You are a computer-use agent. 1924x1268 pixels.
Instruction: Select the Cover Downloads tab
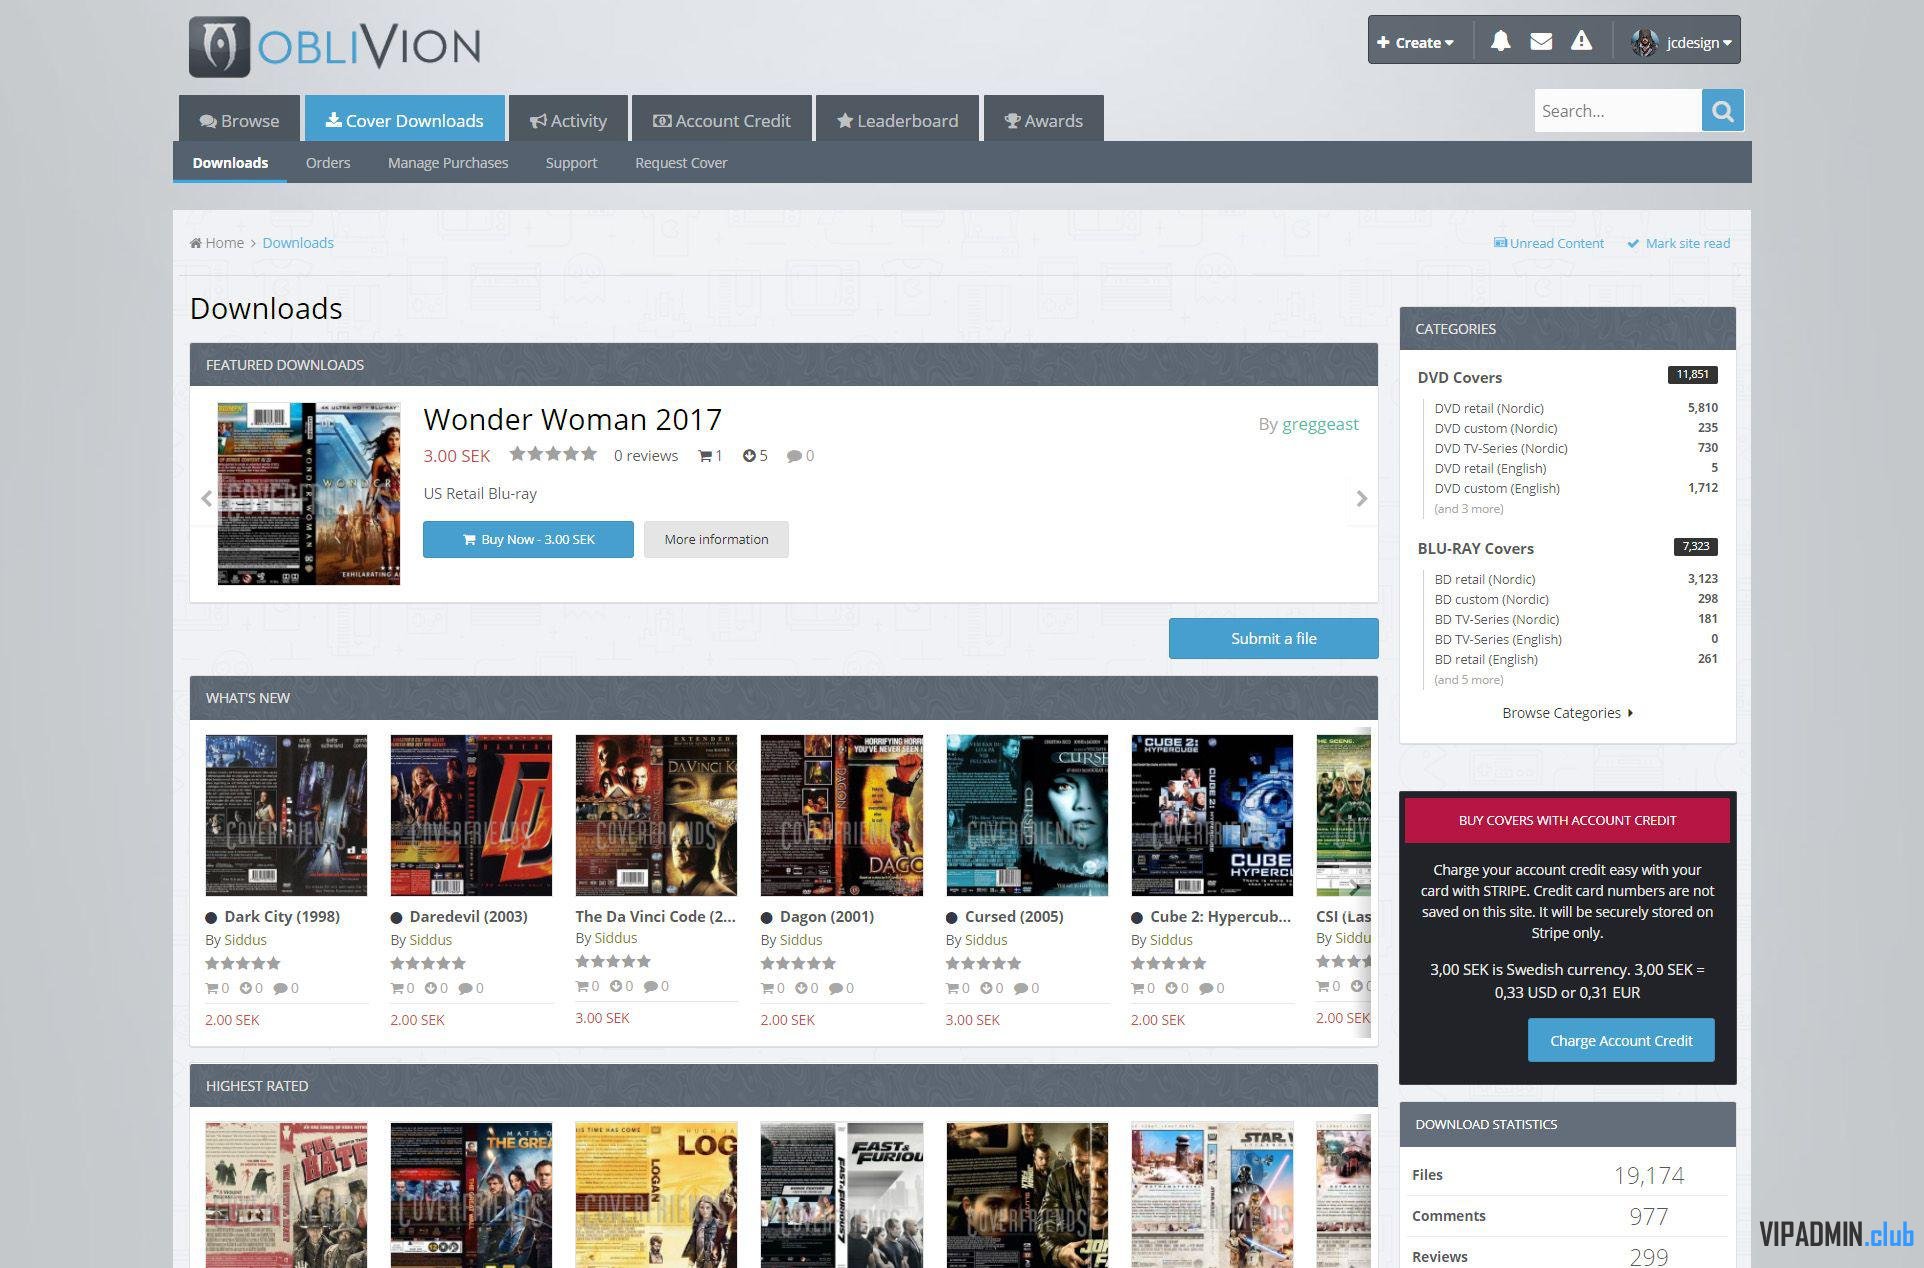[x=404, y=119]
